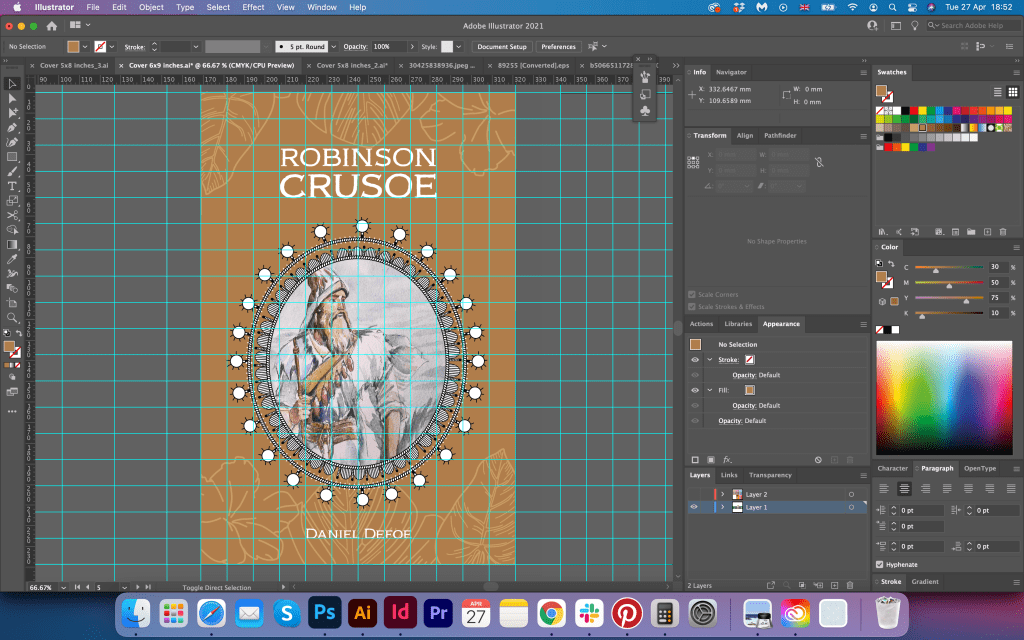The height and width of the screenshot is (640, 1024).
Task: Toggle visibility of Stroke attribute in Appearance
Action: point(695,359)
